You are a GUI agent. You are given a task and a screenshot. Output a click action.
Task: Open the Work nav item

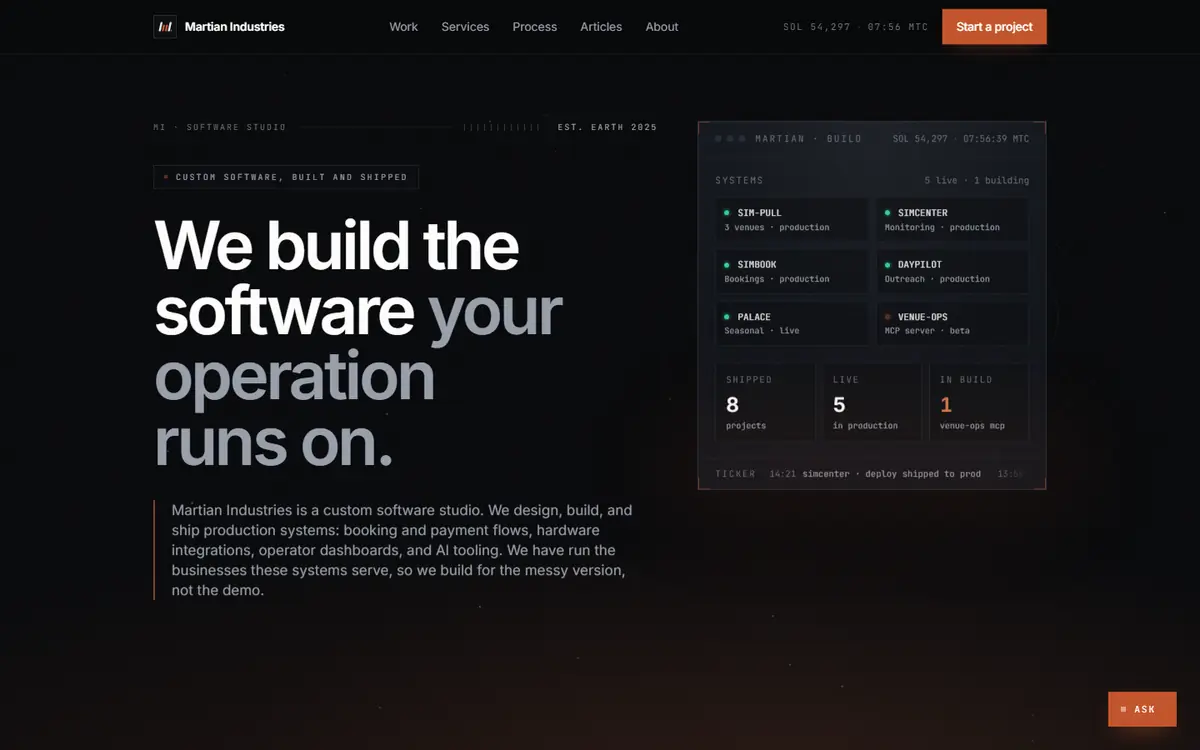403,27
